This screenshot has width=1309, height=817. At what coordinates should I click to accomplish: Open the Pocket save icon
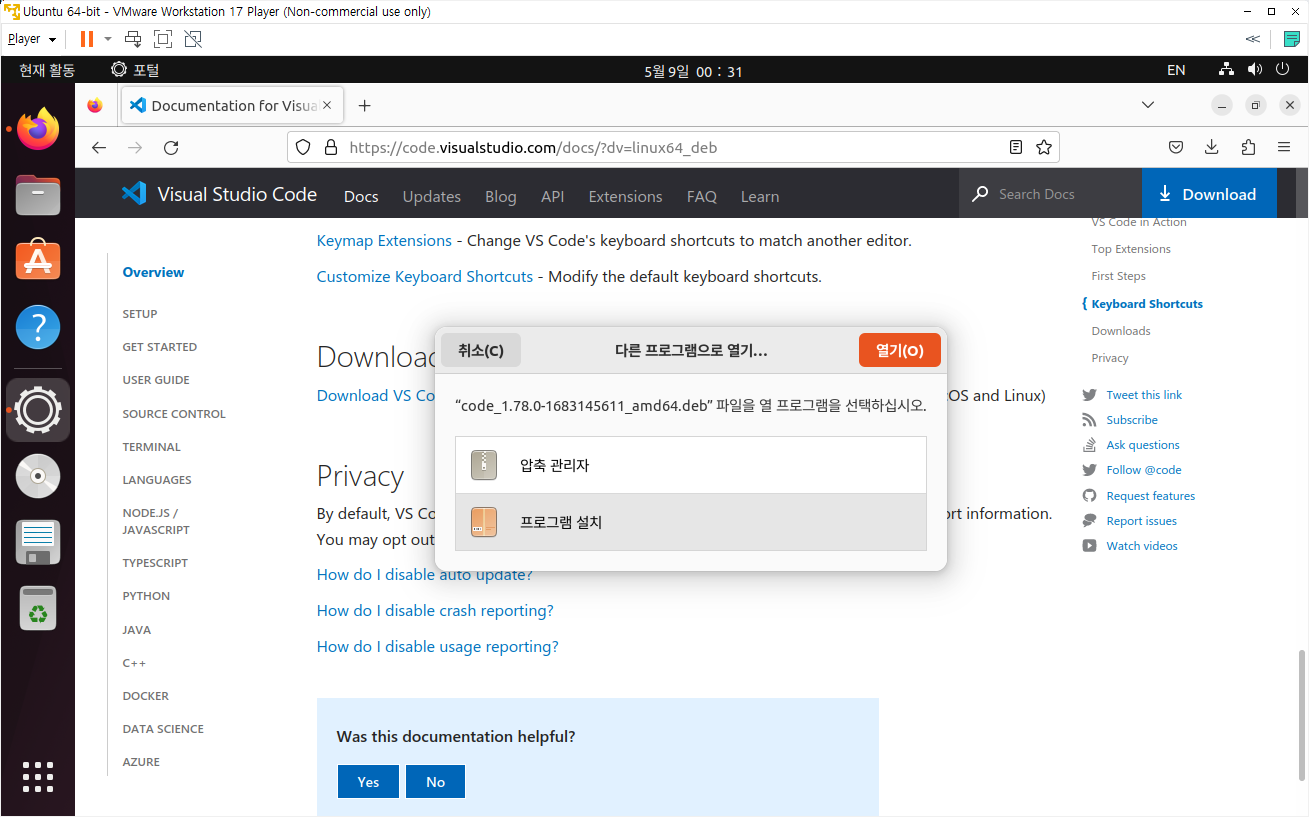pos(1177,147)
